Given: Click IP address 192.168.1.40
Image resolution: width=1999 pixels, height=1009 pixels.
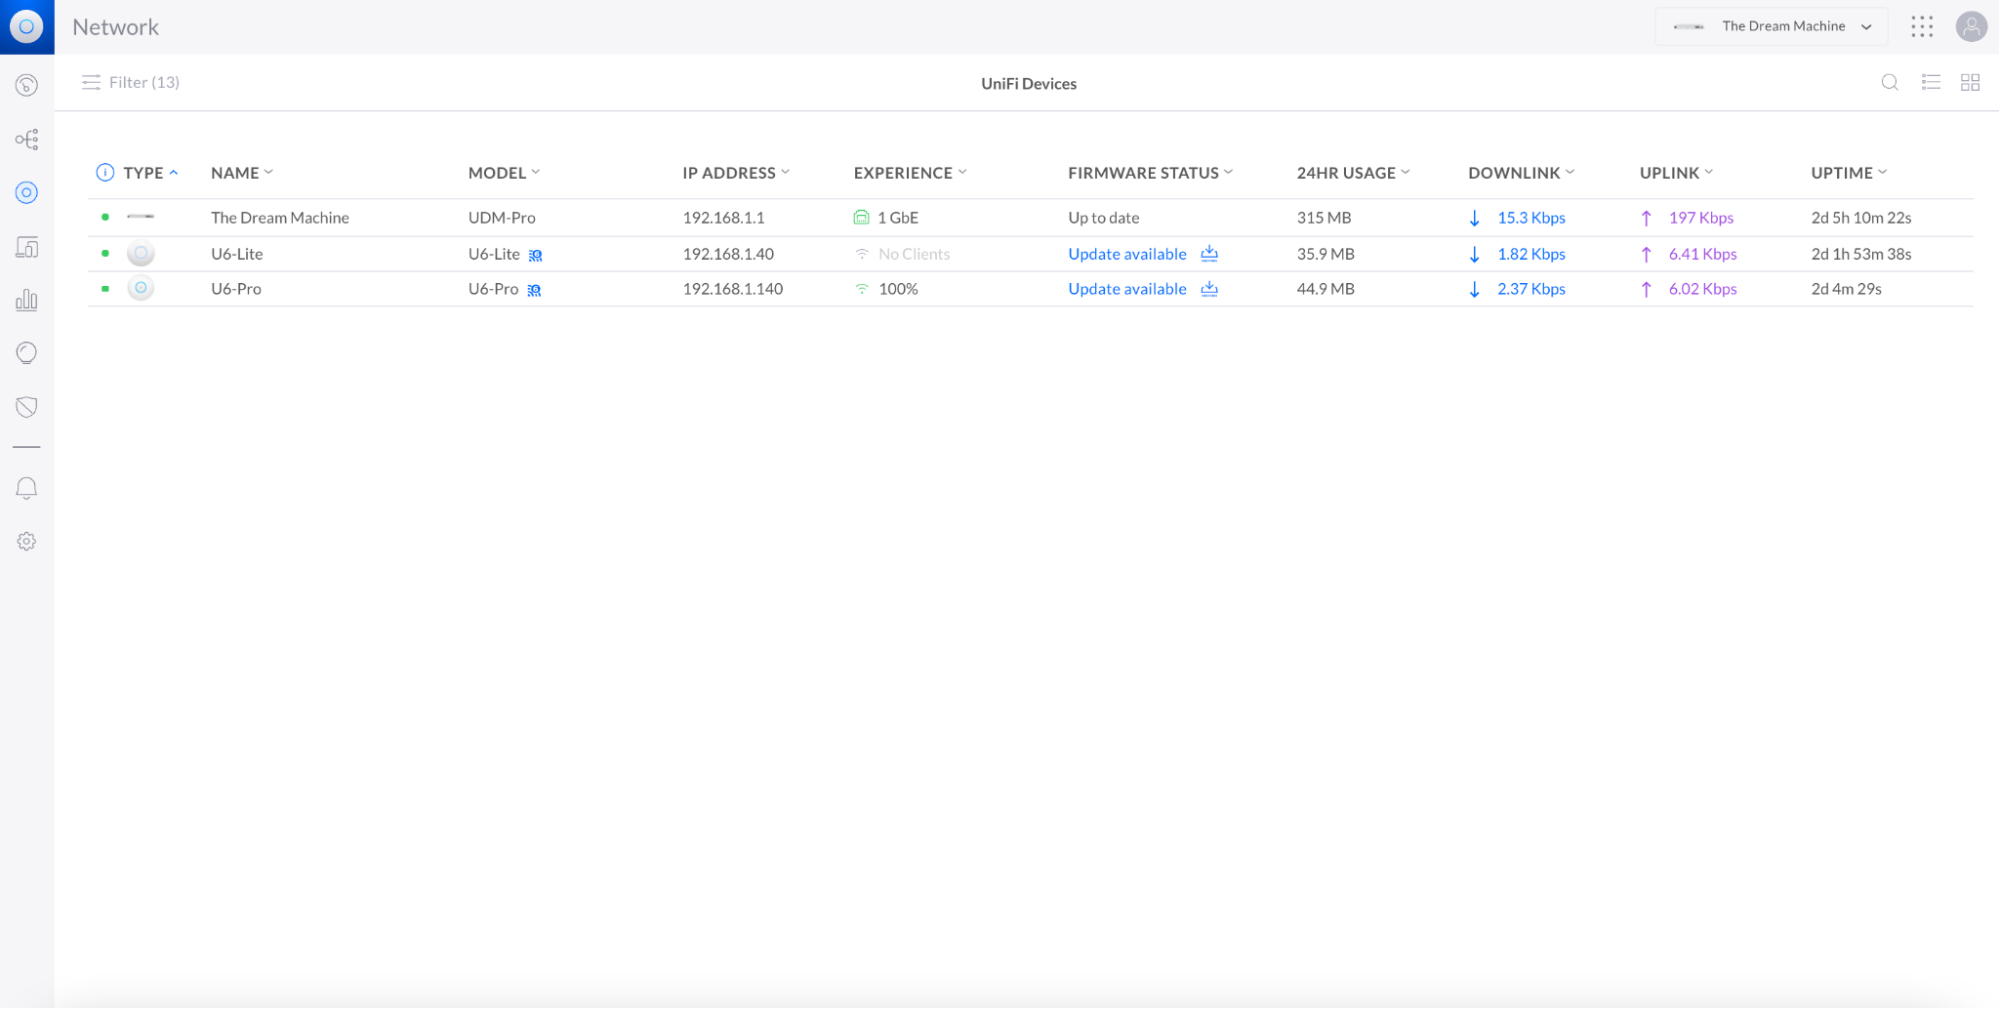Looking at the screenshot, I should 728,254.
